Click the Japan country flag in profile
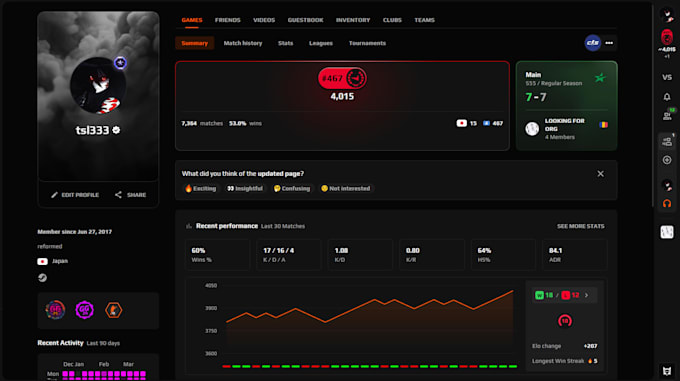This screenshot has height=381, width=680. (x=42, y=261)
